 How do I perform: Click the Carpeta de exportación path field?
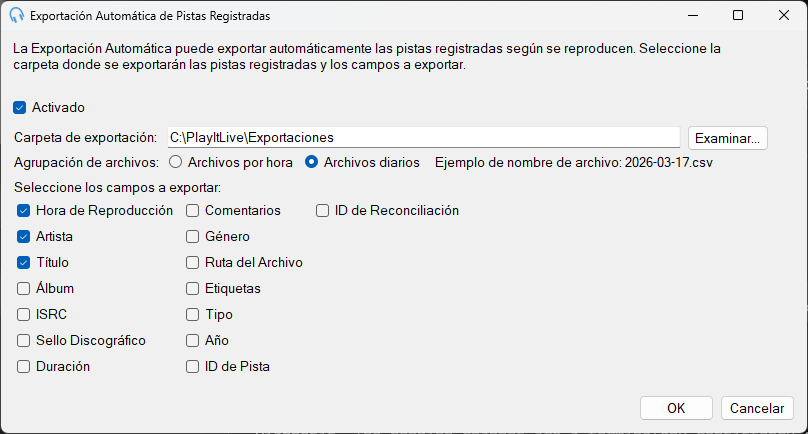(424, 138)
